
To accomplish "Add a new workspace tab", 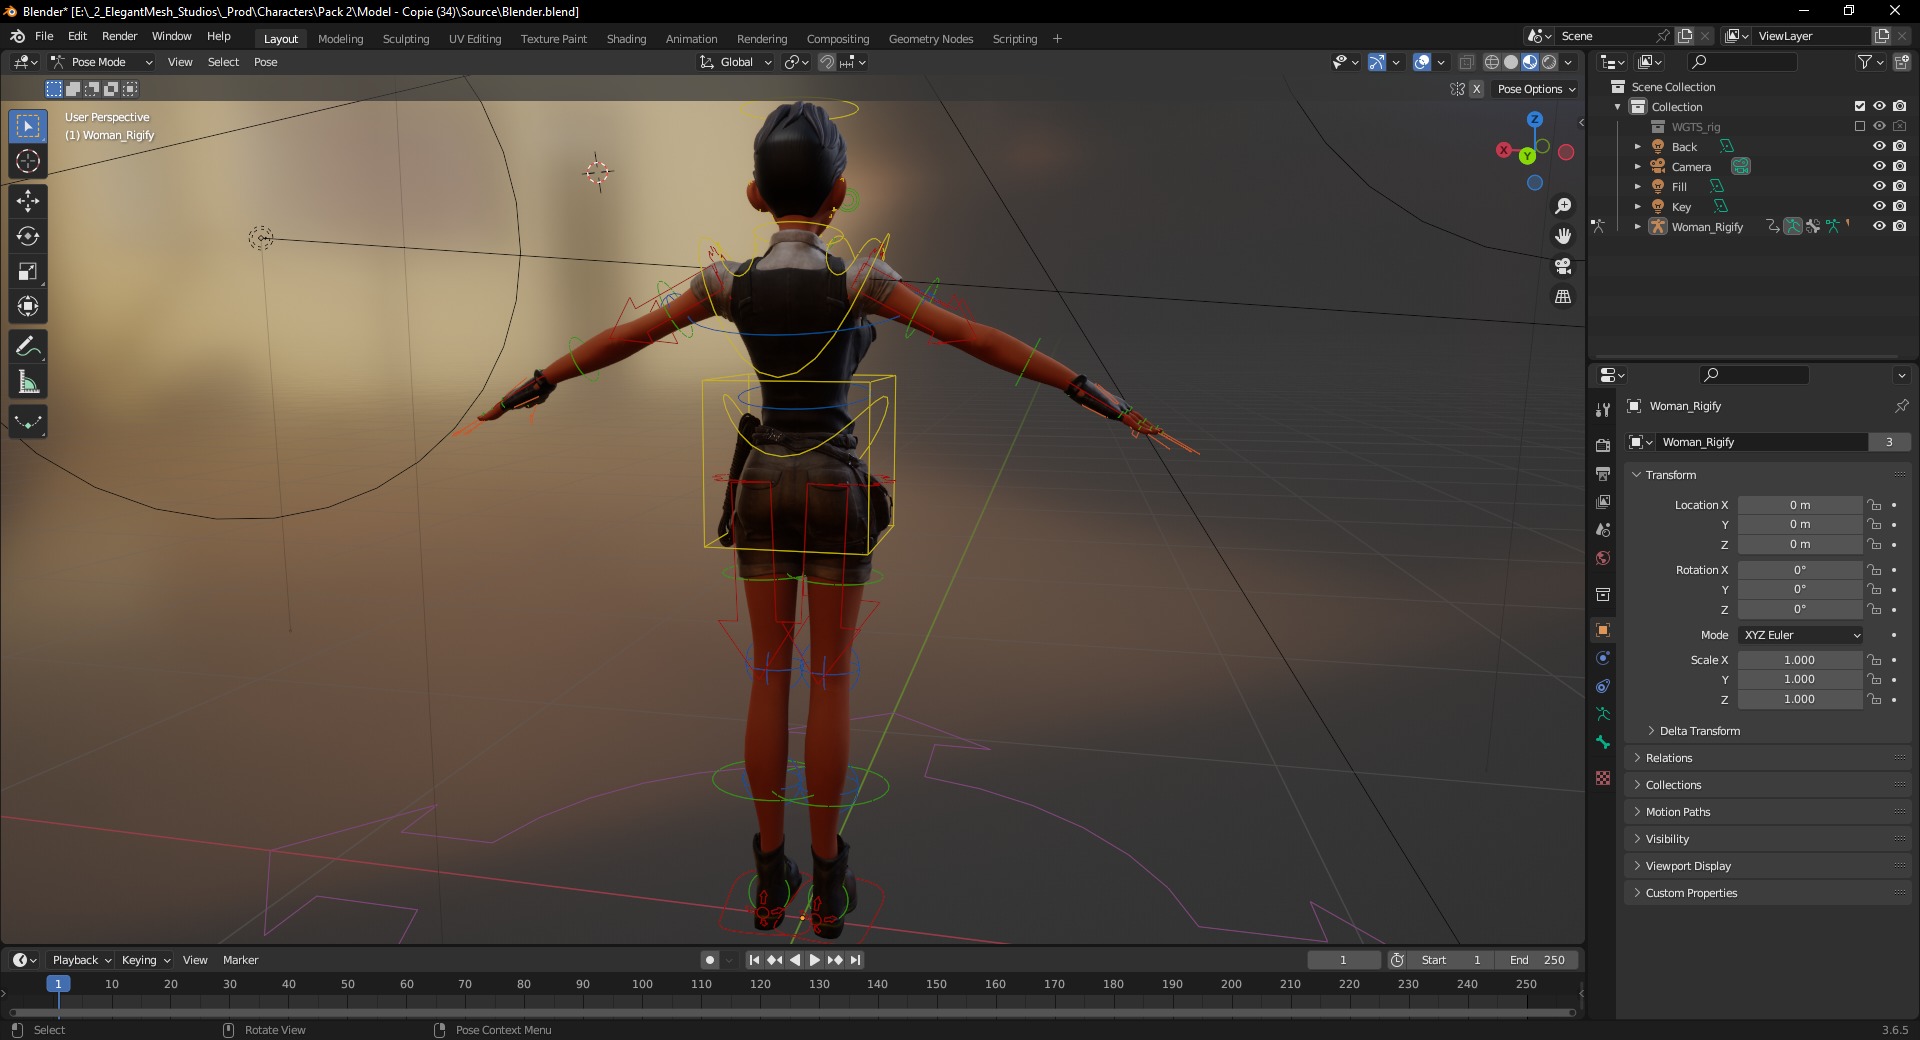I will pos(1057,39).
